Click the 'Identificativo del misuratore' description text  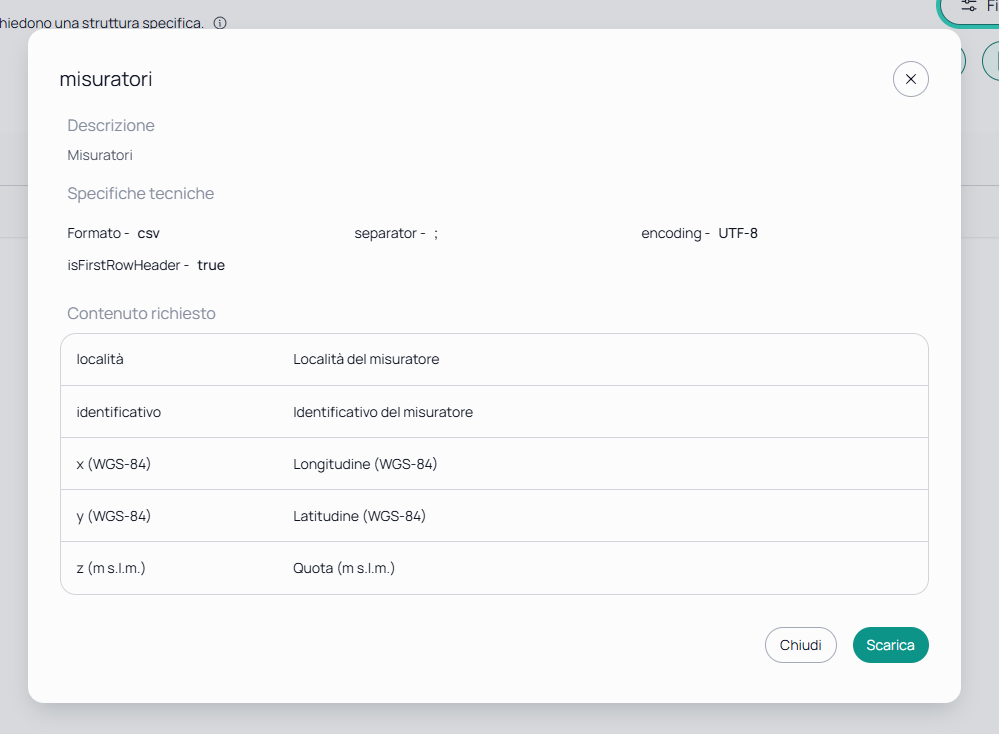tap(383, 412)
